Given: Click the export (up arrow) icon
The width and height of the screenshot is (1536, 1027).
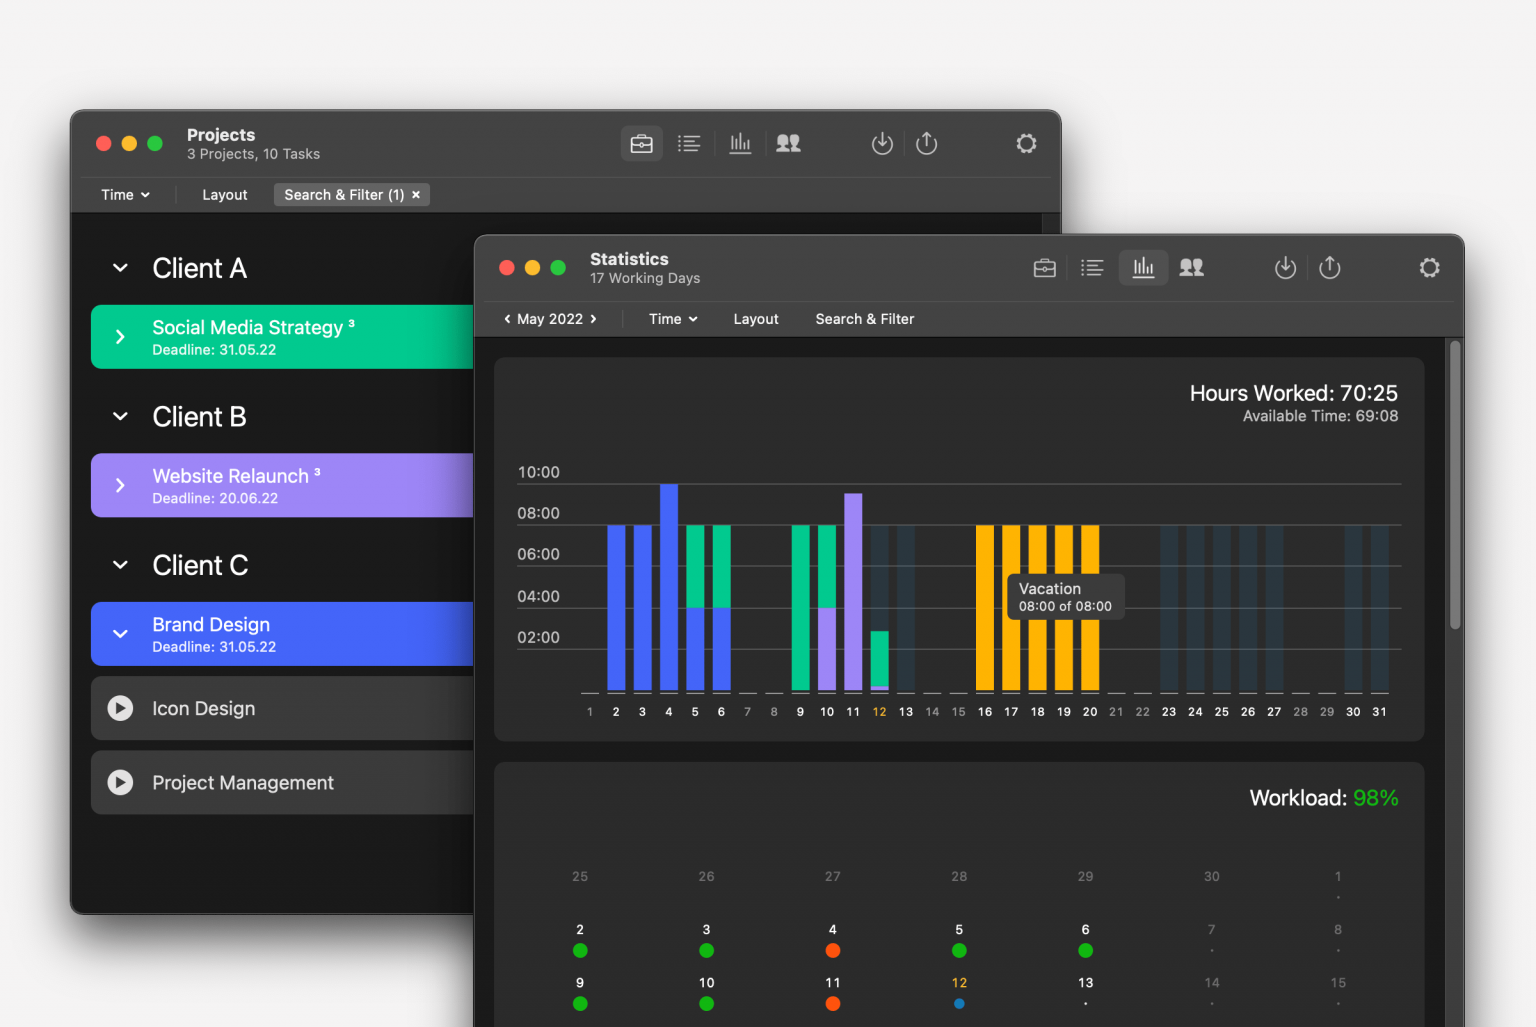Looking at the screenshot, I should coord(926,143).
